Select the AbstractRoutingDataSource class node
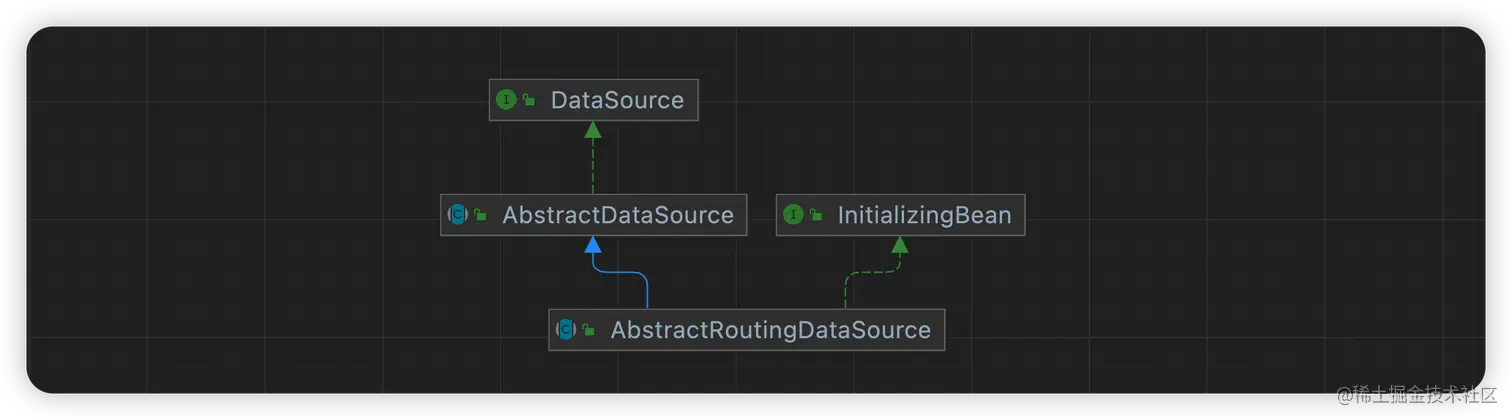Screen dimensions: 1512x420 point(746,330)
